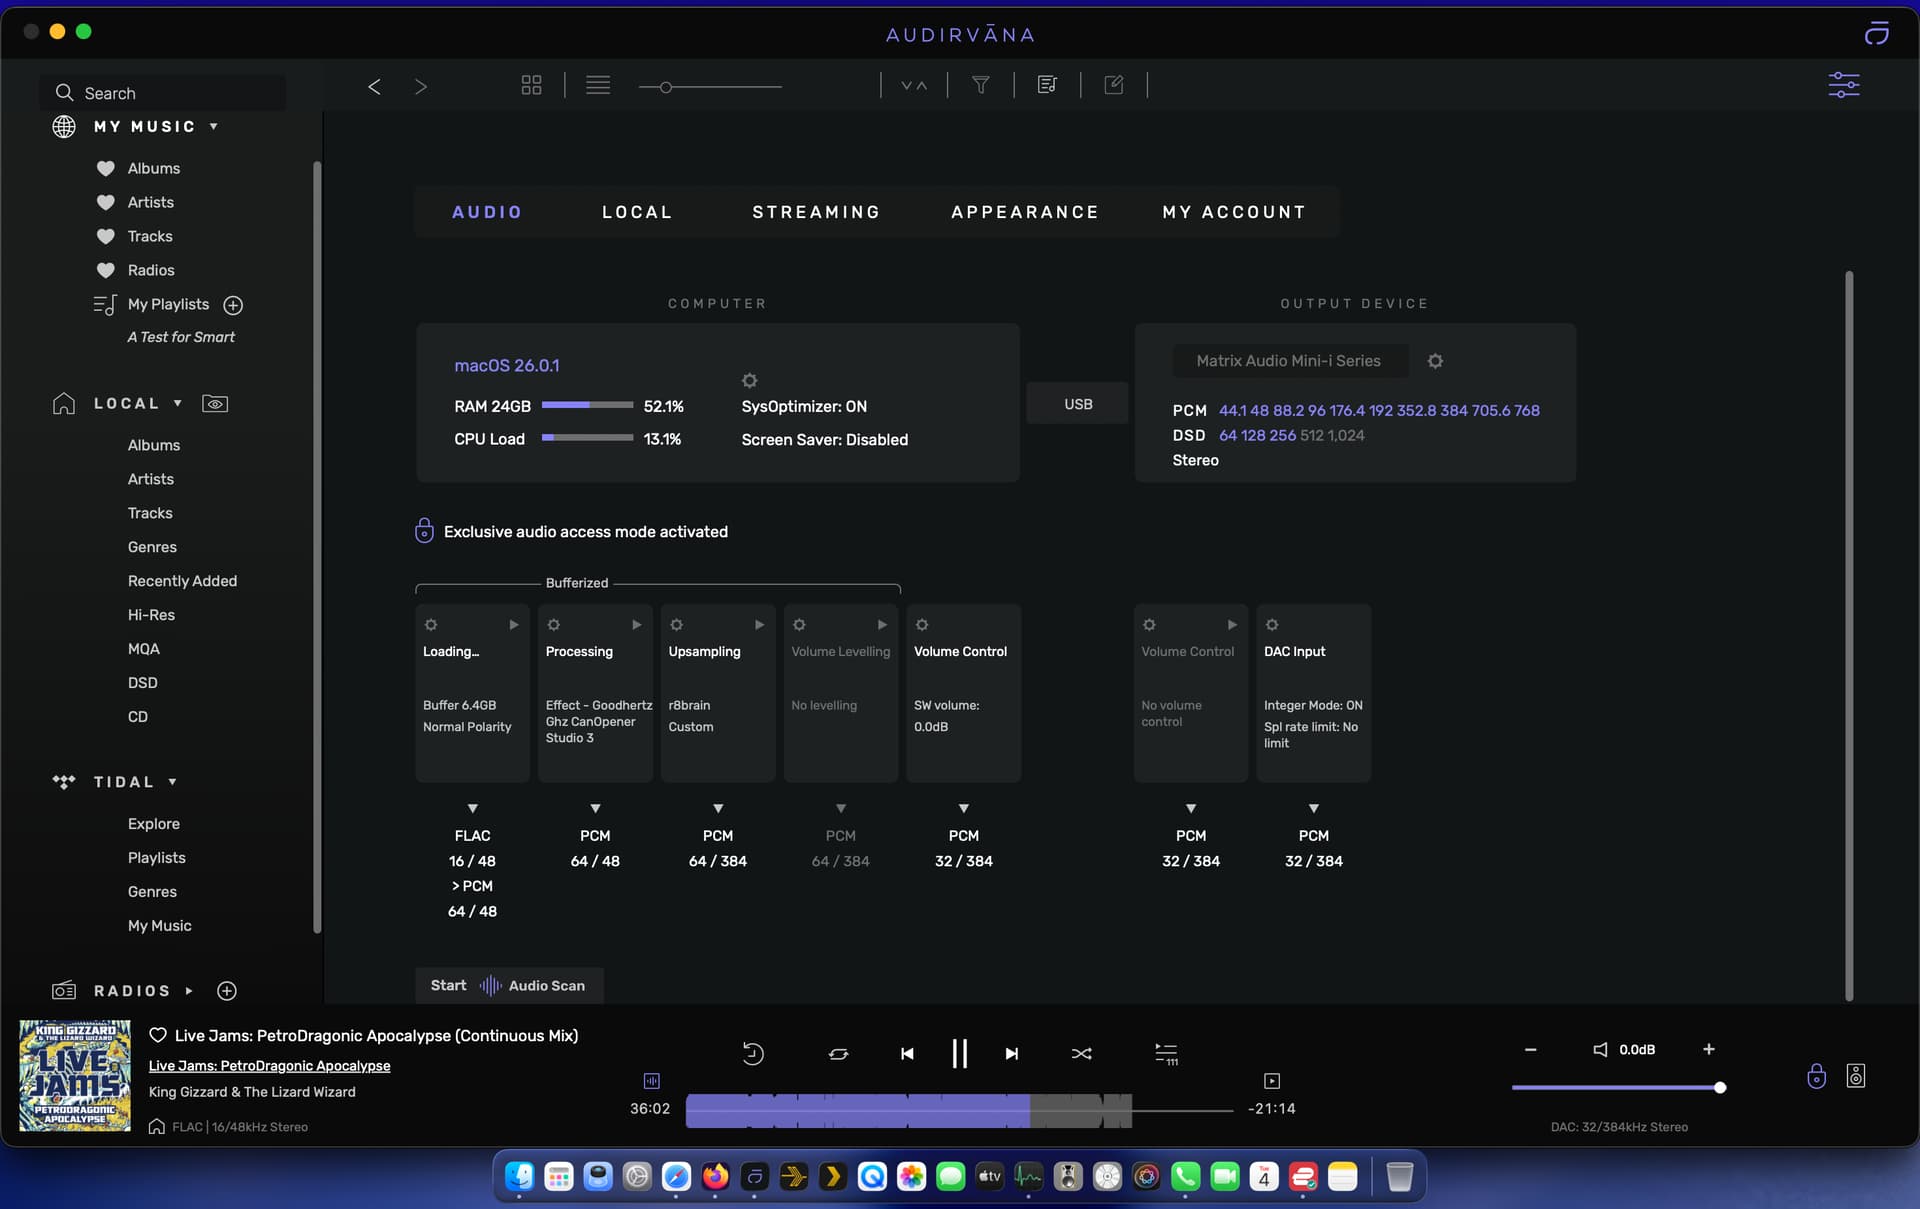Open the filter funnel icon in toolbar

980,86
